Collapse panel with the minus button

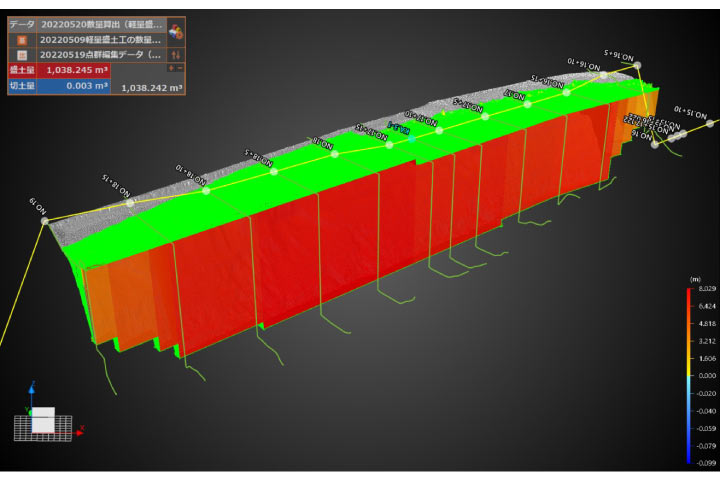point(180,69)
